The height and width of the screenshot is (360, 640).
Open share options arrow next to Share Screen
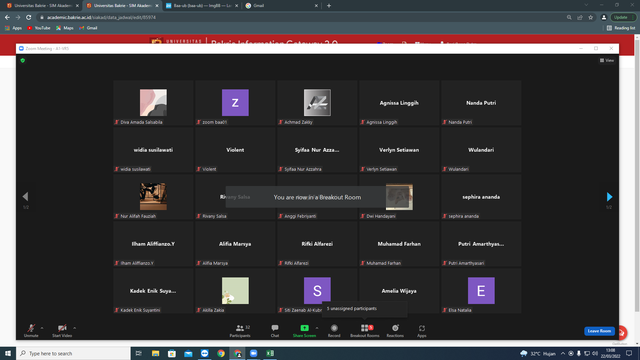pyautogui.click(x=317, y=328)
